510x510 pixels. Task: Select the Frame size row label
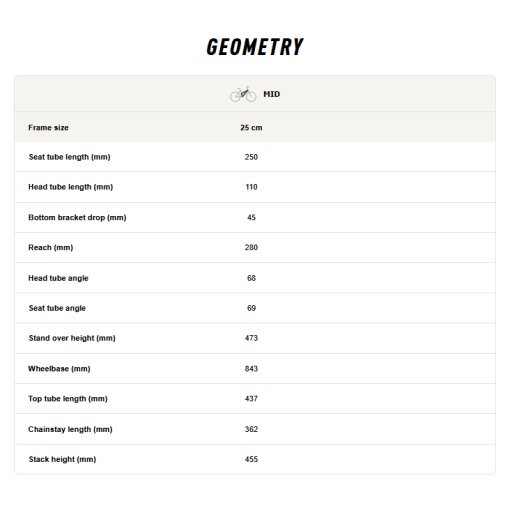click(x=48, y=128)
